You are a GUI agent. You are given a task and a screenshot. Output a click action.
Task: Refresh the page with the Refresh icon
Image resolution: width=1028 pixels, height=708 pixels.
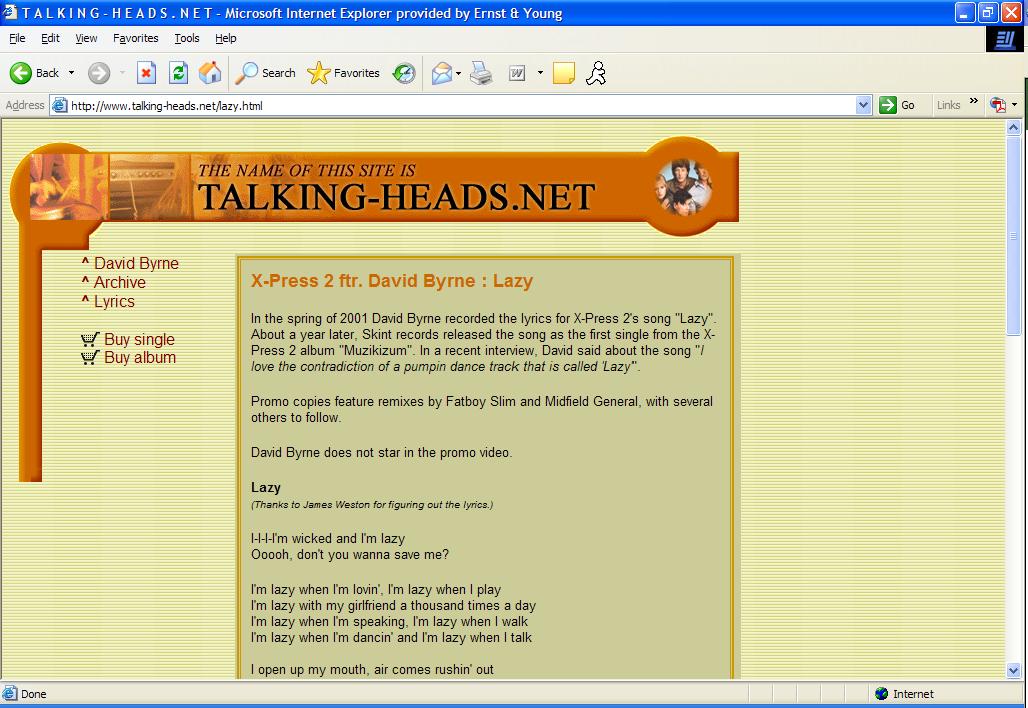tap(178, 73)
